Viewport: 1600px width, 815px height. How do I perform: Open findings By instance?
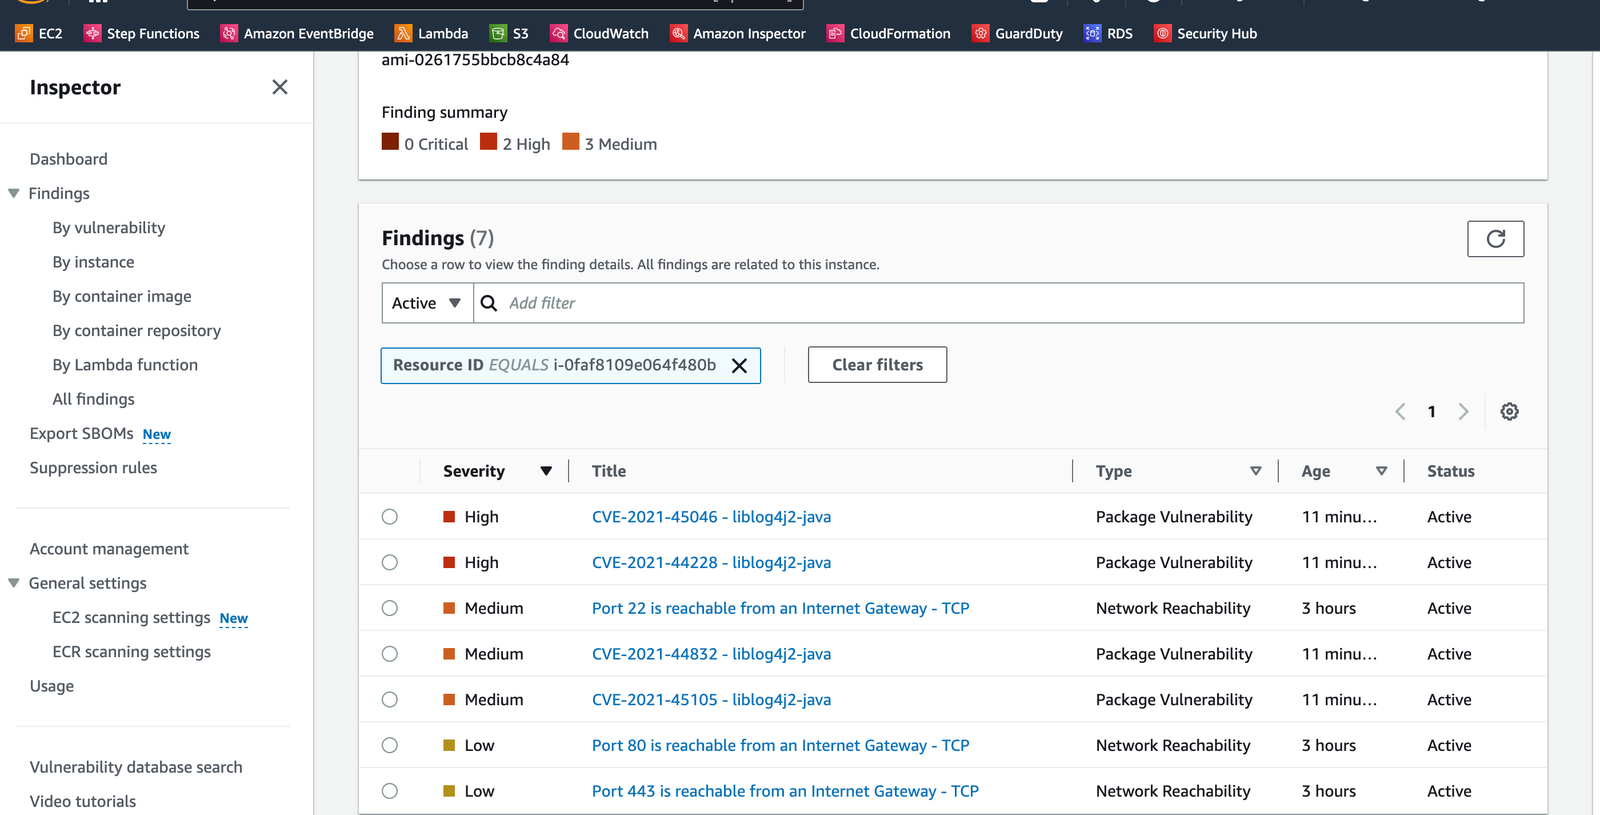pos(94,262)
